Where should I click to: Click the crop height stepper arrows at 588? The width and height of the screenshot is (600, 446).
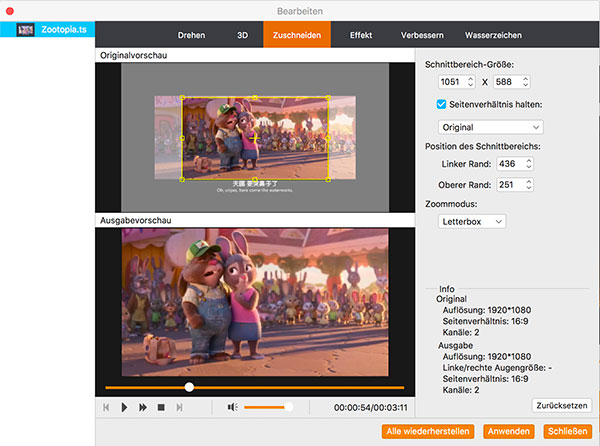(525, 81)
